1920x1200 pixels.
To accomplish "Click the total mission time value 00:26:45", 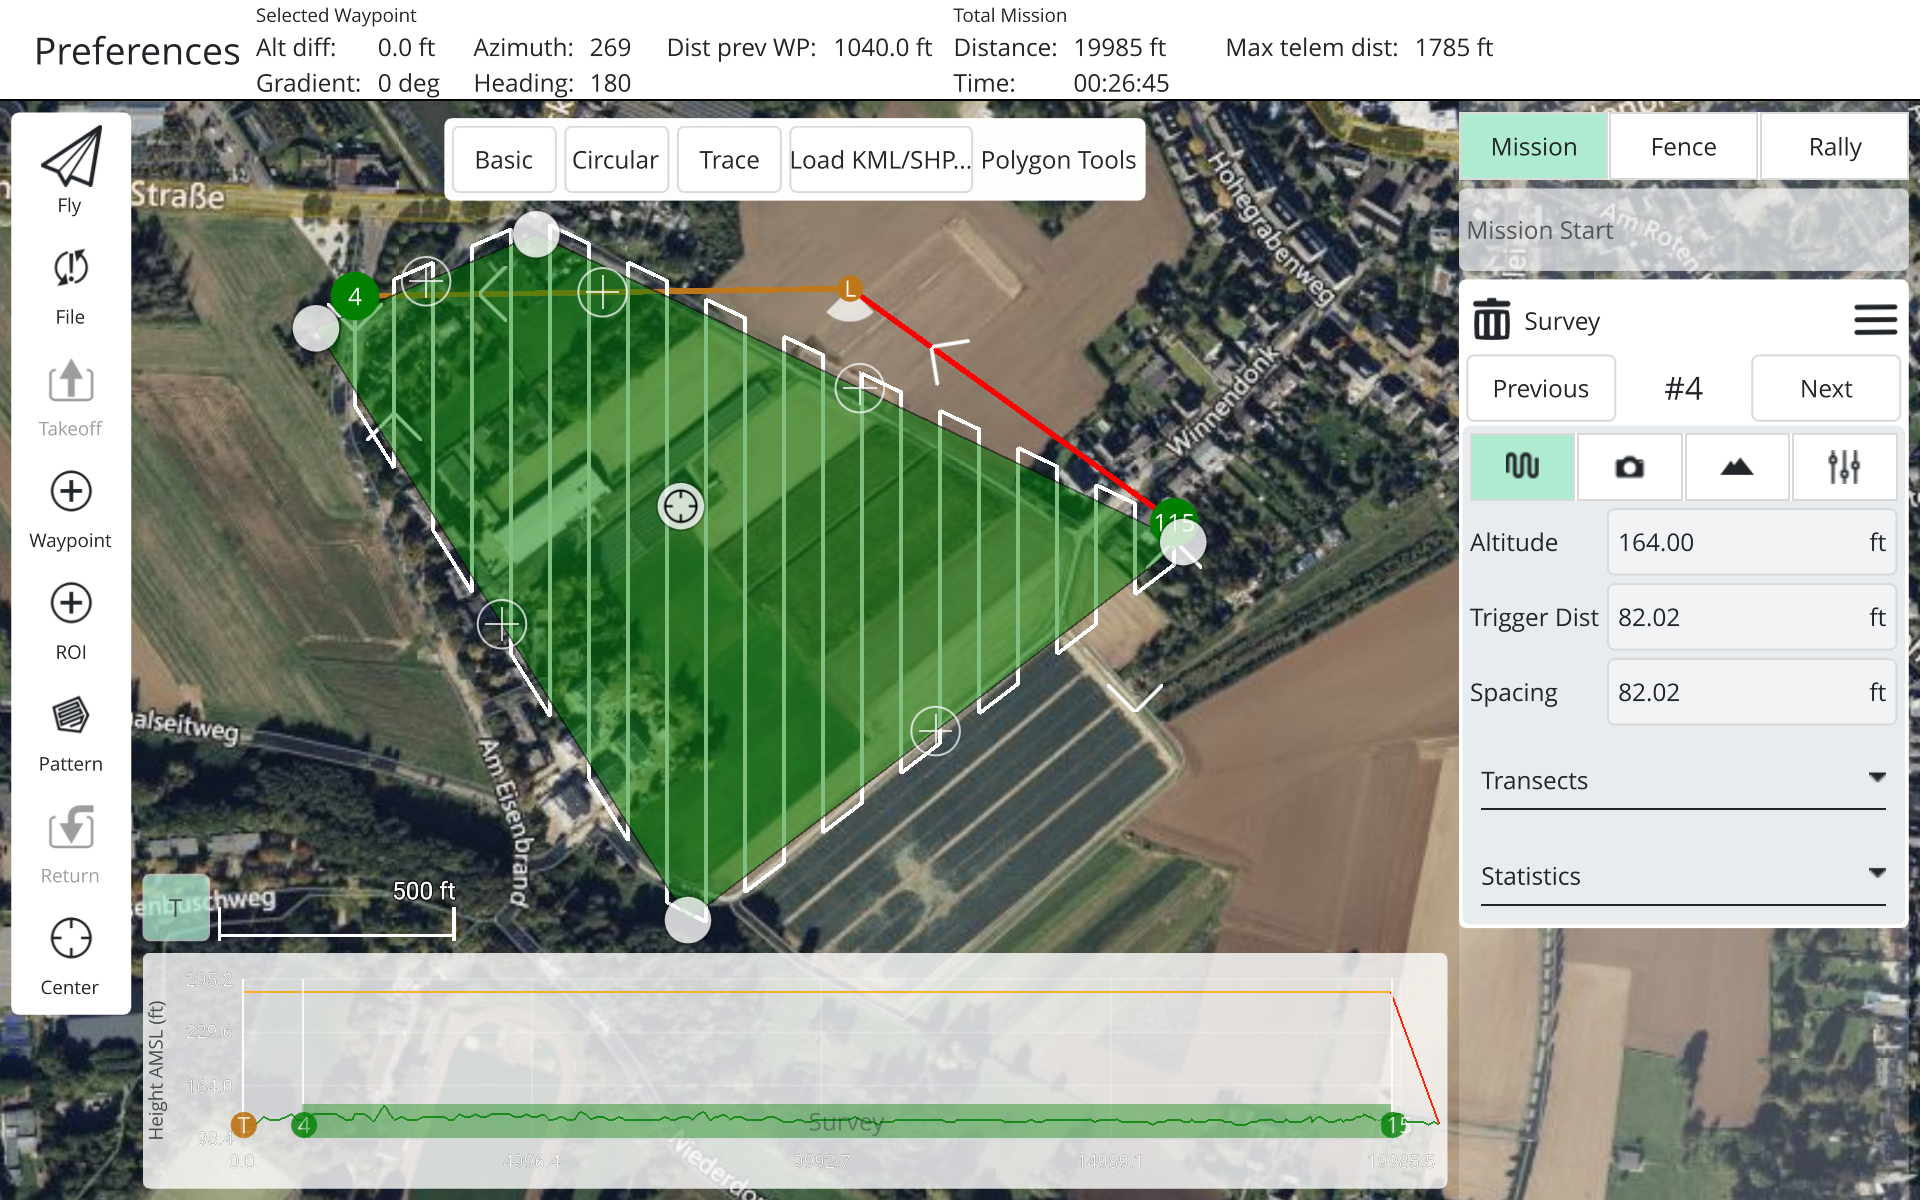I will pos(1121,83).
